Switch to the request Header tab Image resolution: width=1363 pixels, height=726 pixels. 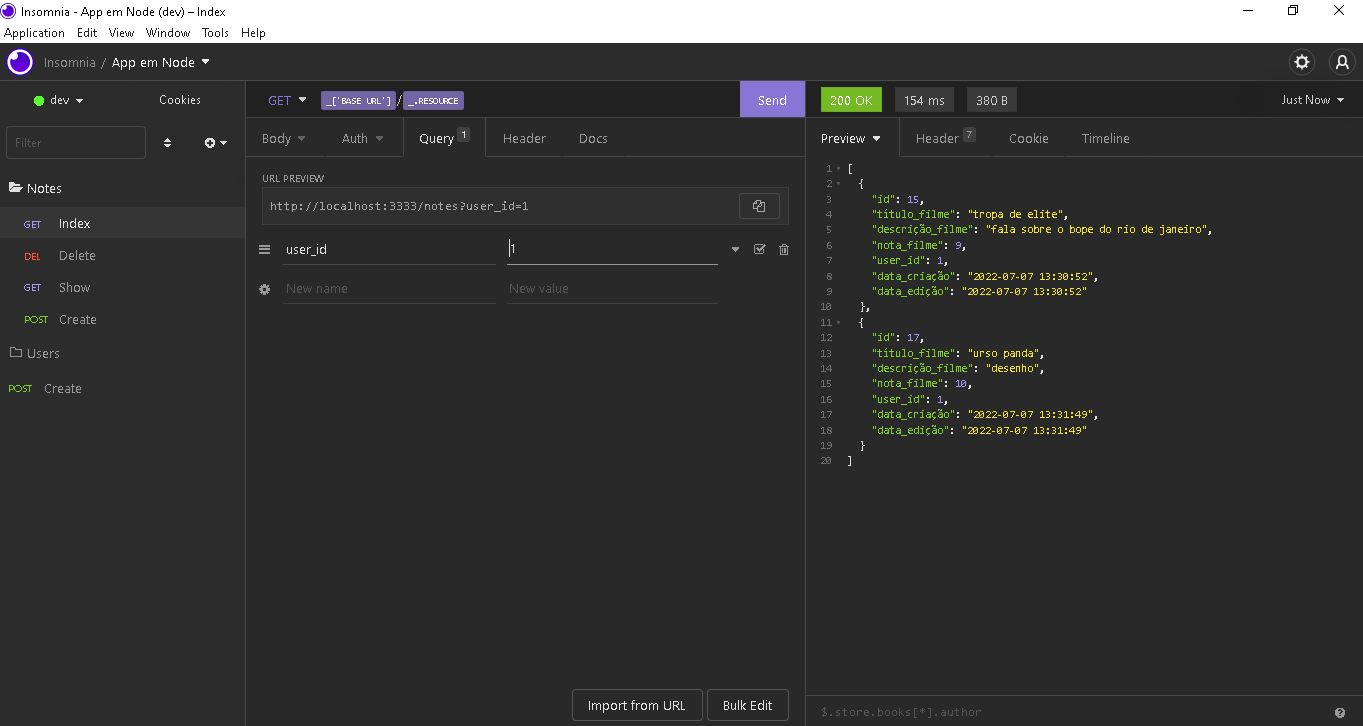coord(524,138)
